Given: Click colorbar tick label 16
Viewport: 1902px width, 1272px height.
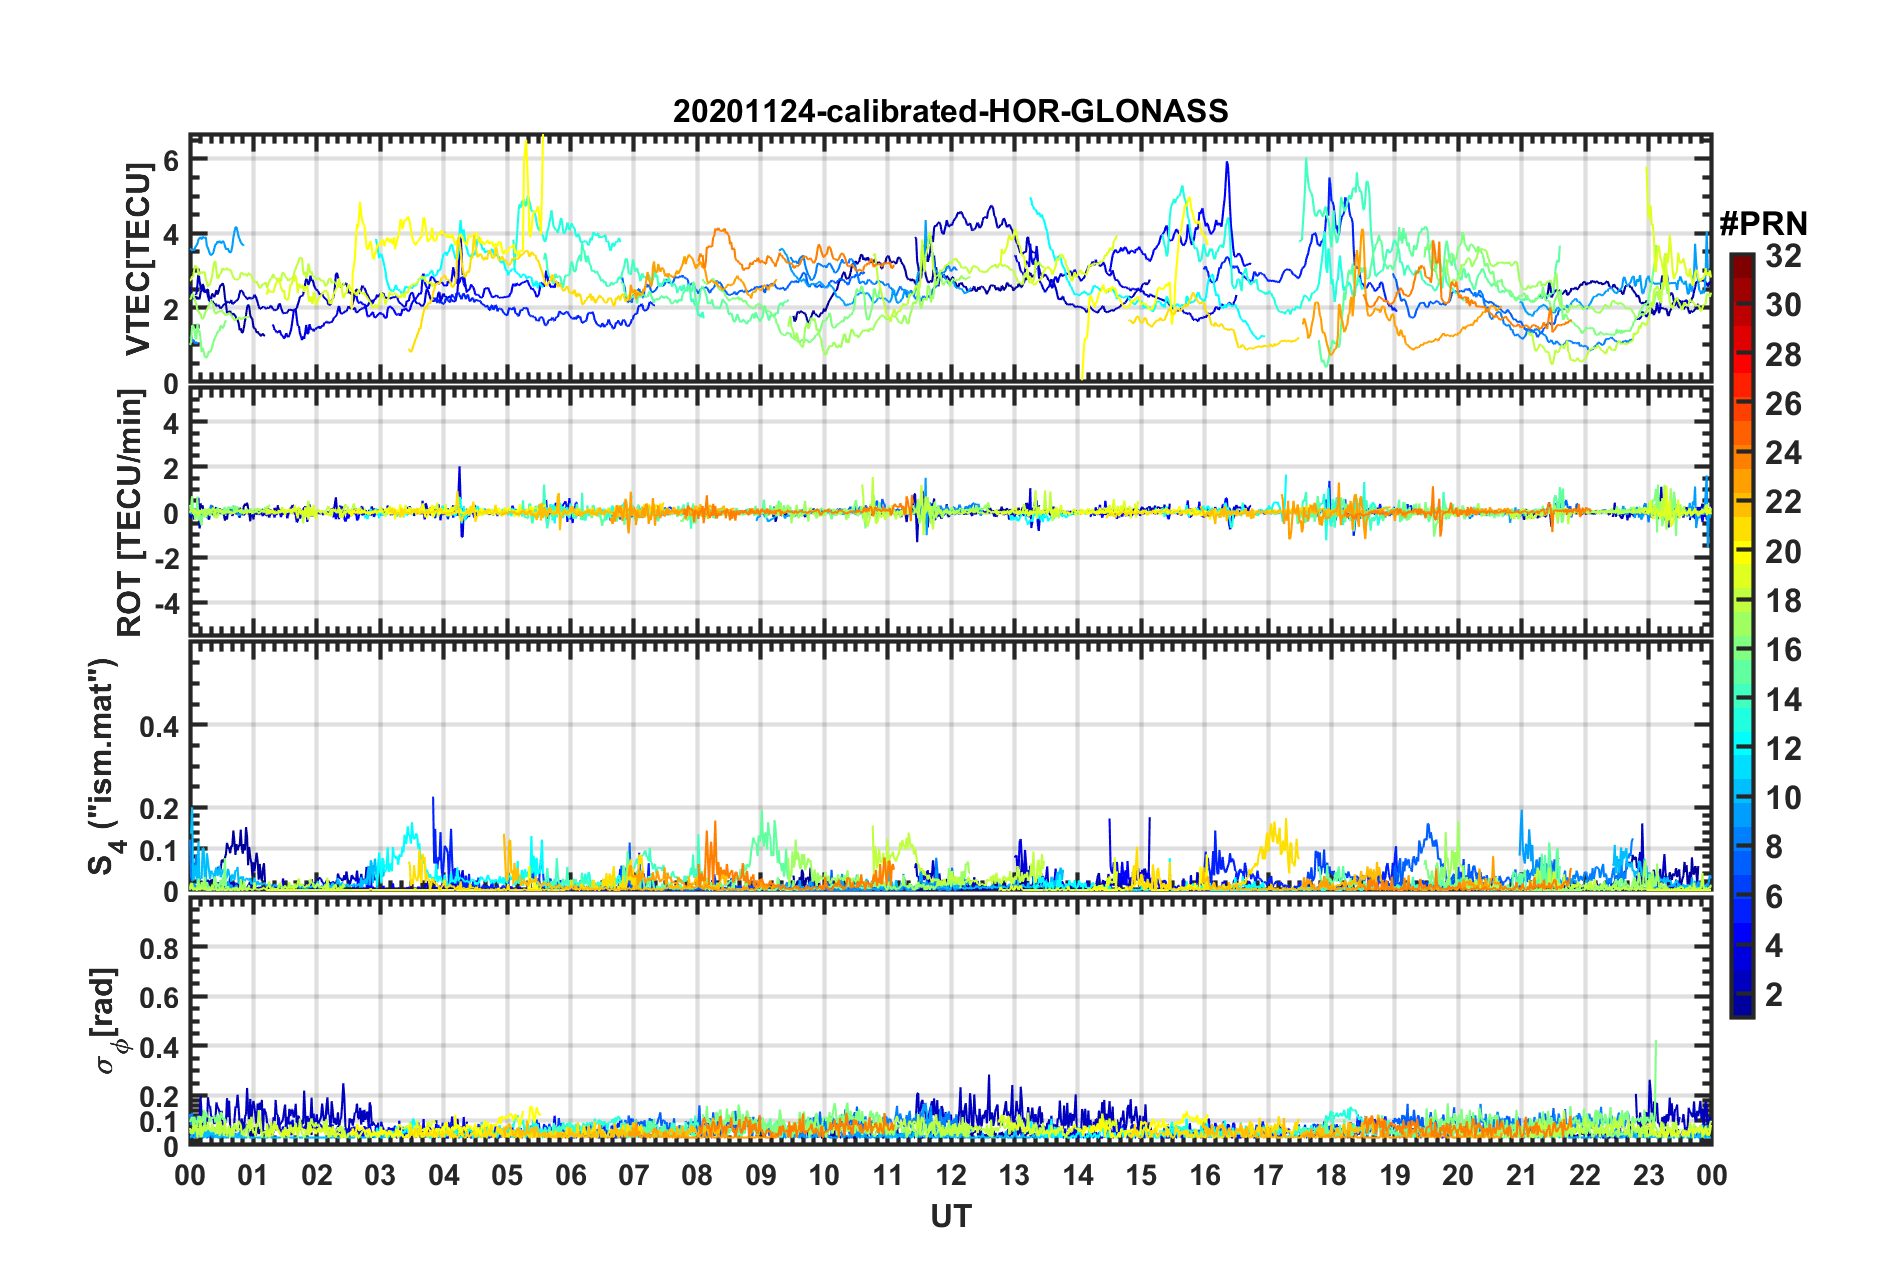Looking at the screenshot, I should 1783,651.
